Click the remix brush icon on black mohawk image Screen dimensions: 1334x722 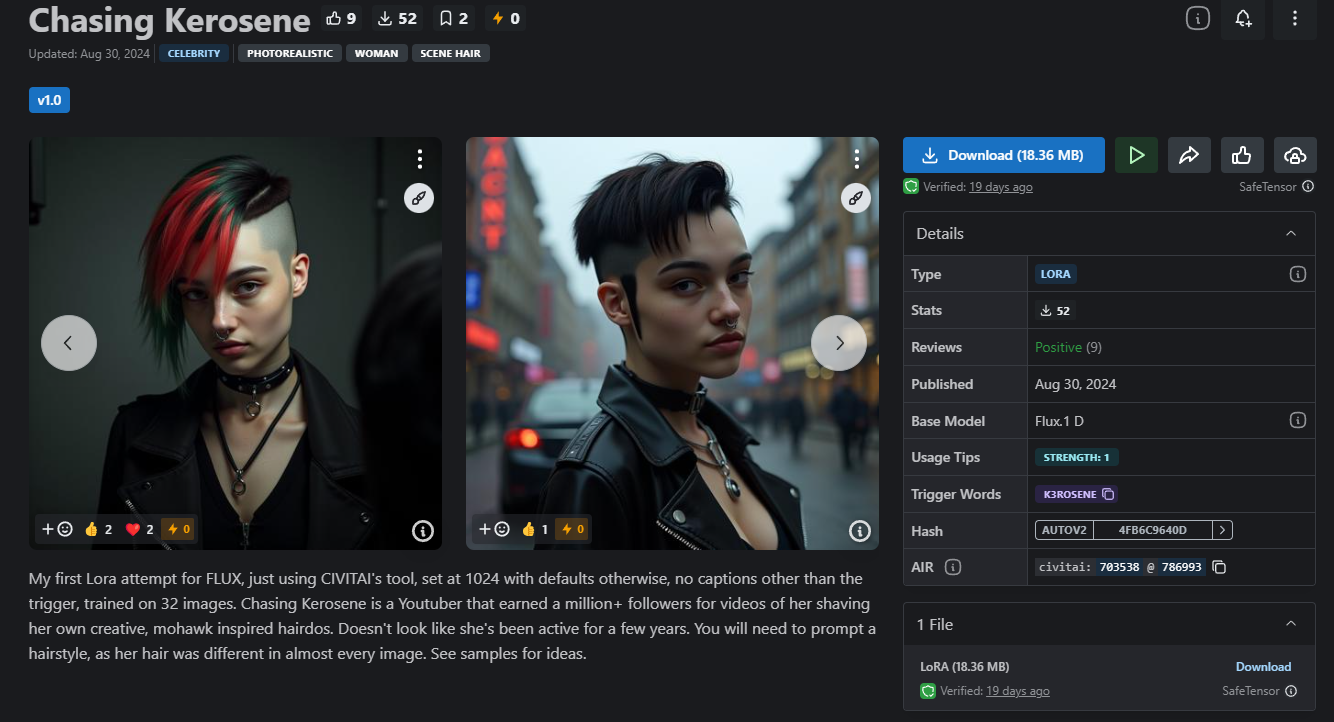[856, 198]
